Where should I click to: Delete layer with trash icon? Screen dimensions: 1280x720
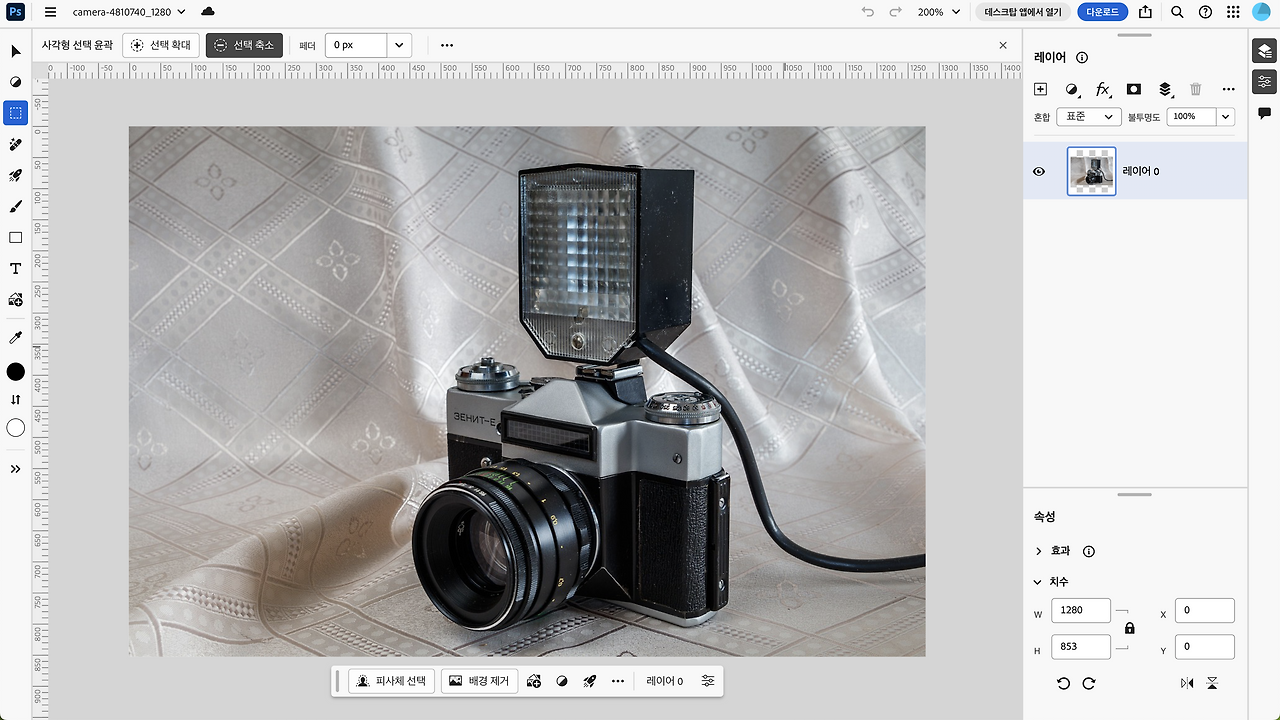pyautogui.click(x=1195, y=89)
